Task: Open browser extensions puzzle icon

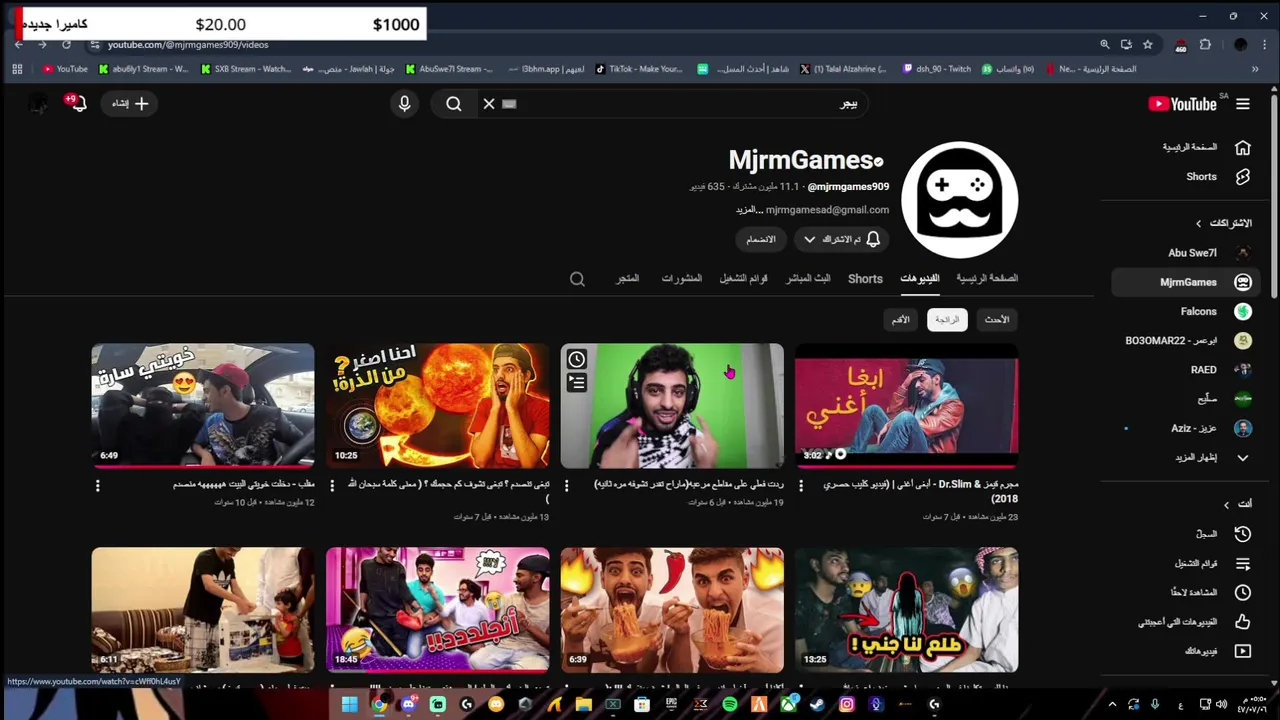Action: [1205, 44]
